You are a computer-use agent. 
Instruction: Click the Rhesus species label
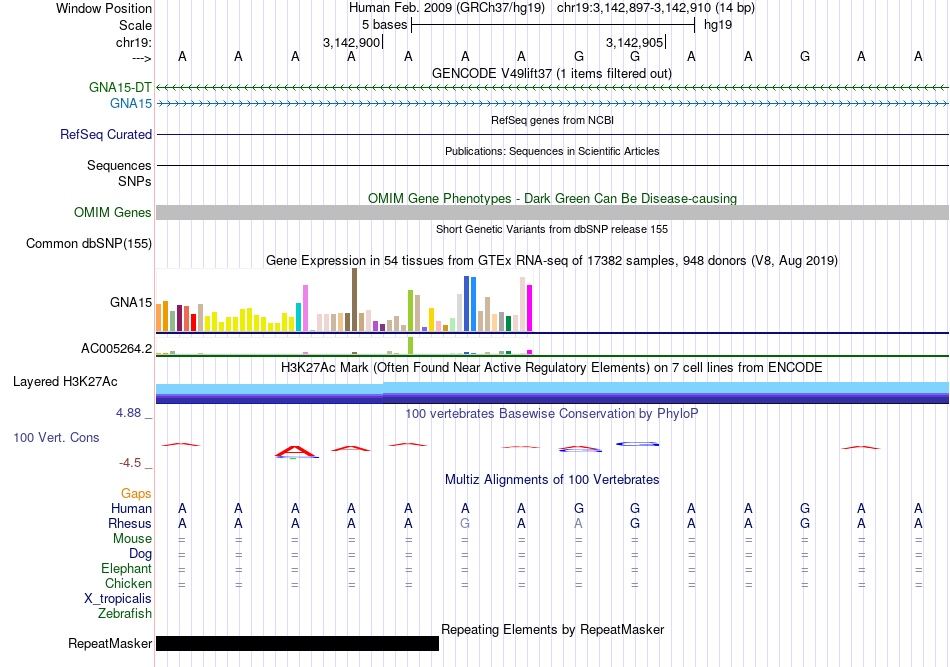(x=130, y=523)
